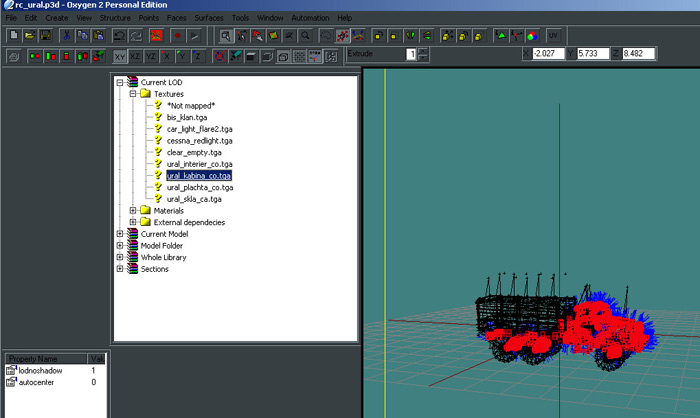Click the Open file folder icon
The image size is (700, 418).
tap(29, 36)
